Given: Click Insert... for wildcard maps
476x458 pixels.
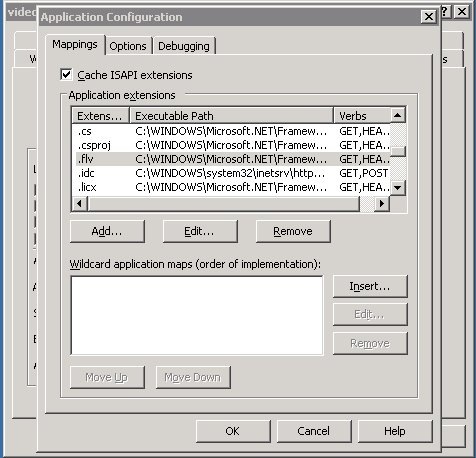Looking at the screenshot, I should tap(370, 286).
